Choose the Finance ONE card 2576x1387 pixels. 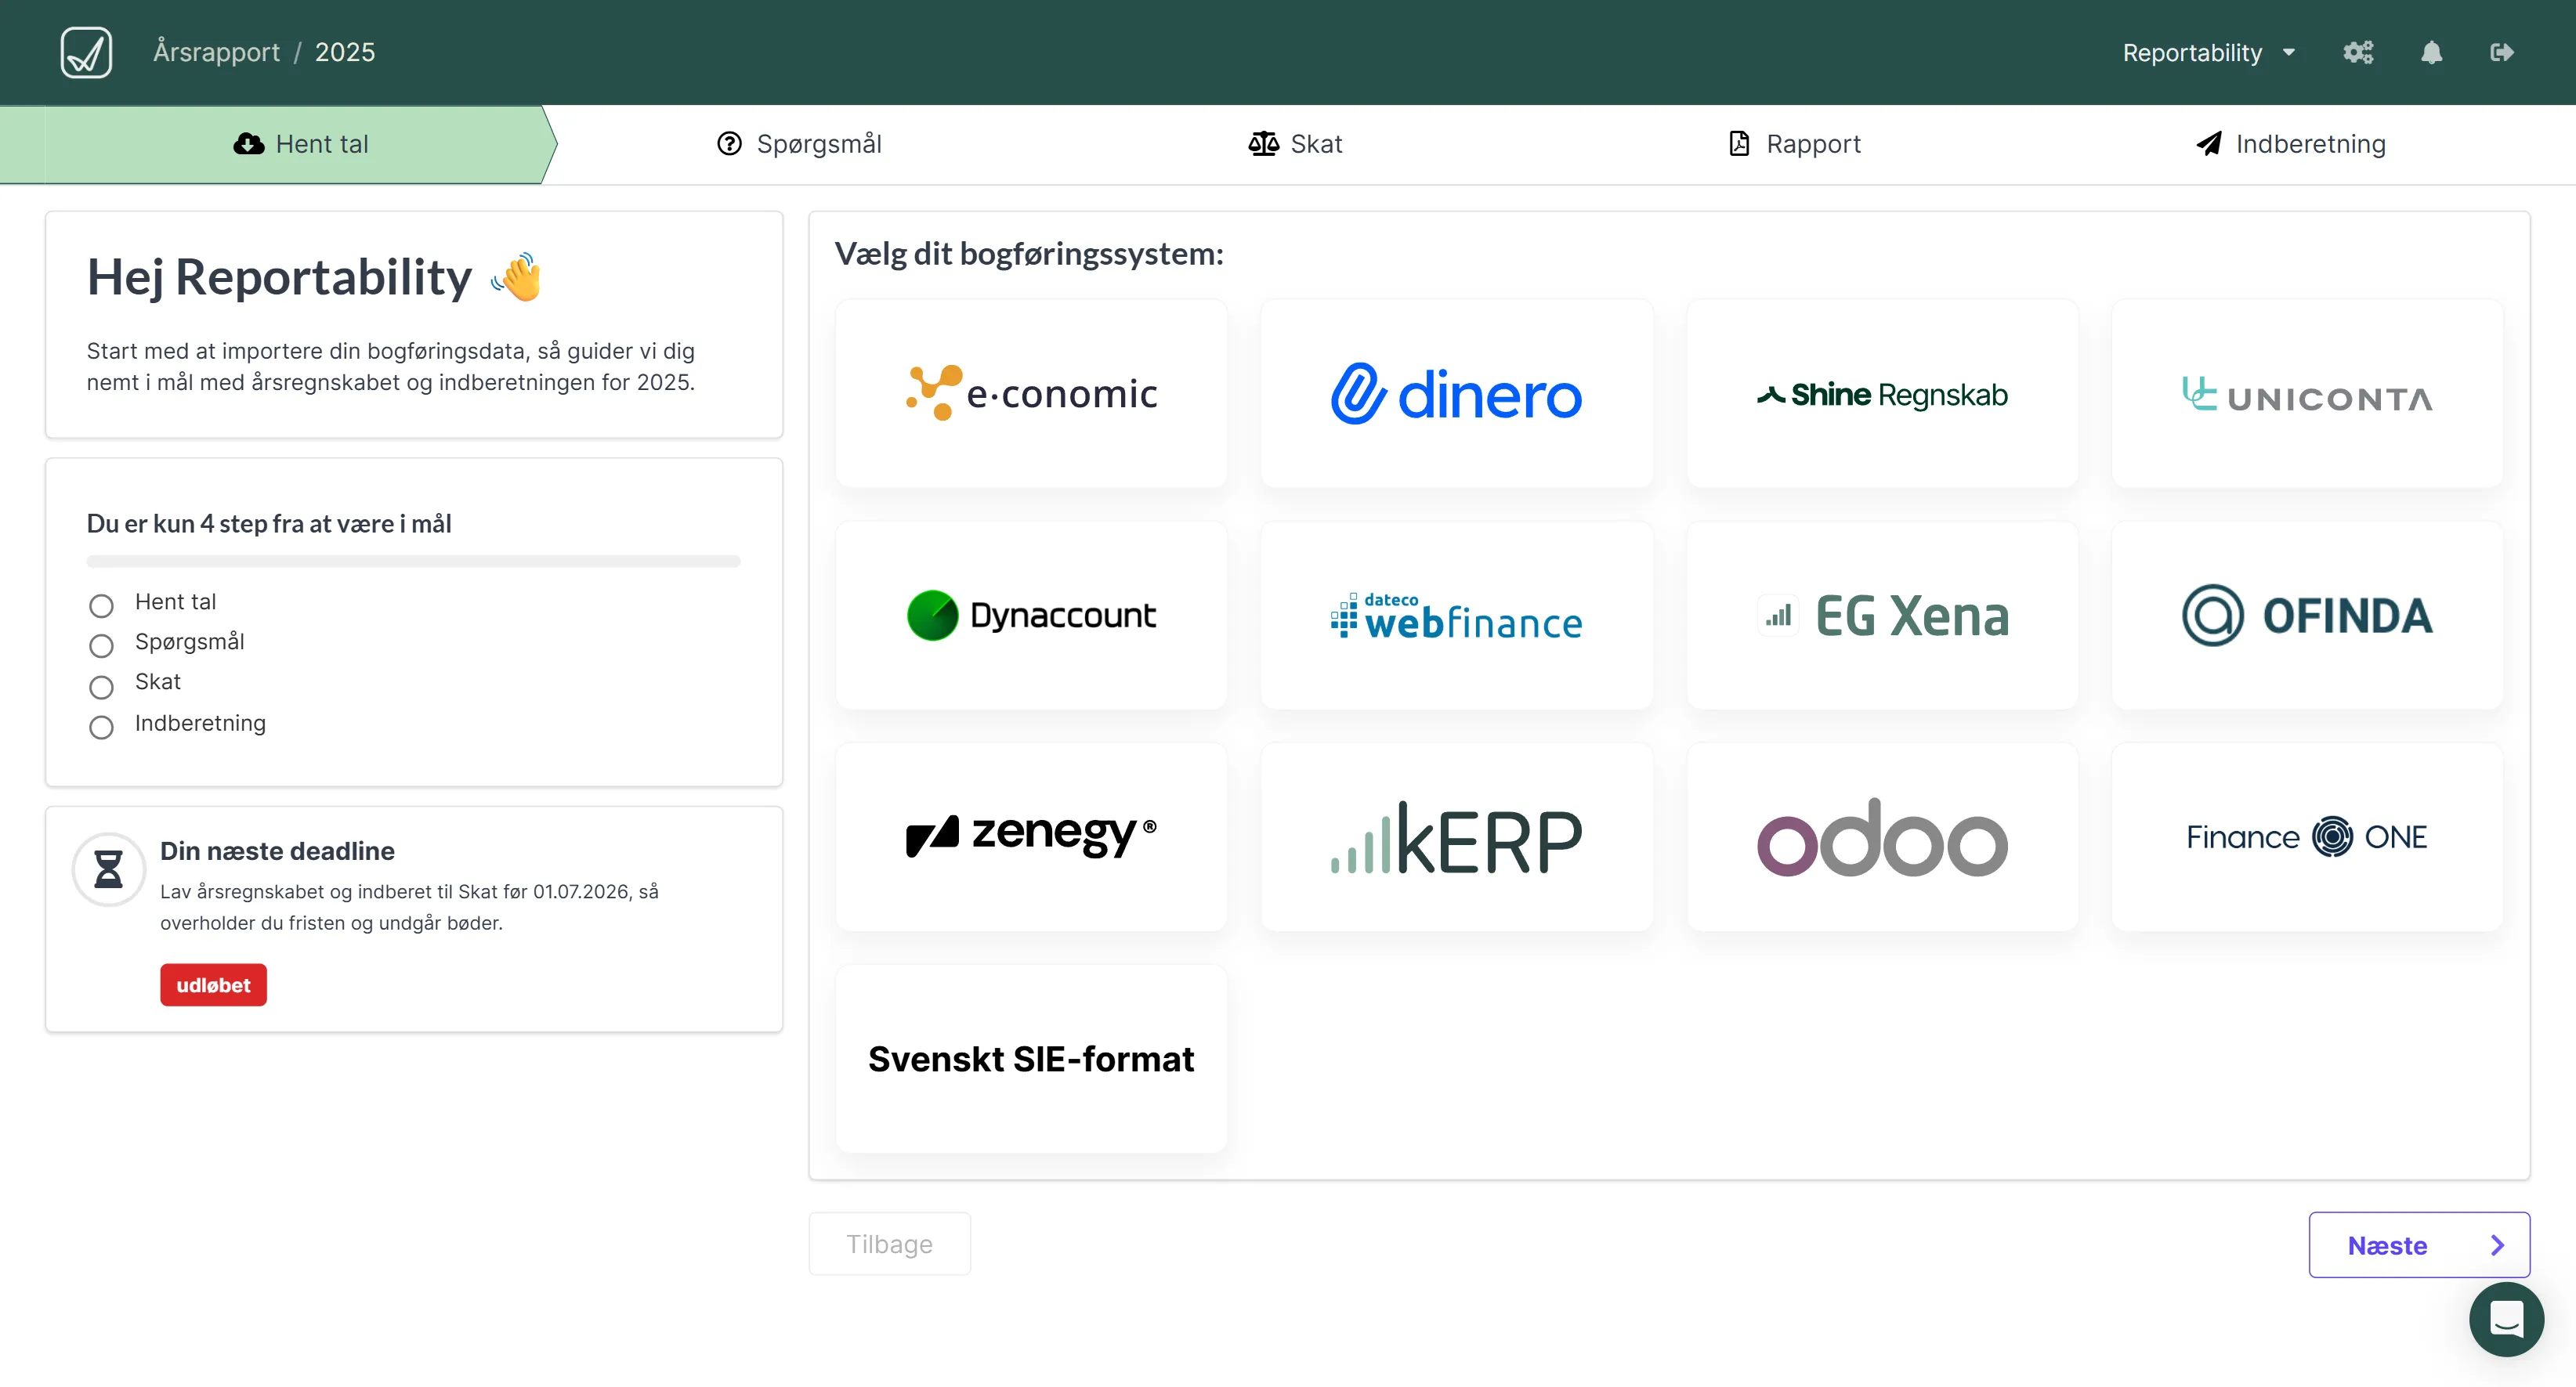click(x=2307, y=837)
